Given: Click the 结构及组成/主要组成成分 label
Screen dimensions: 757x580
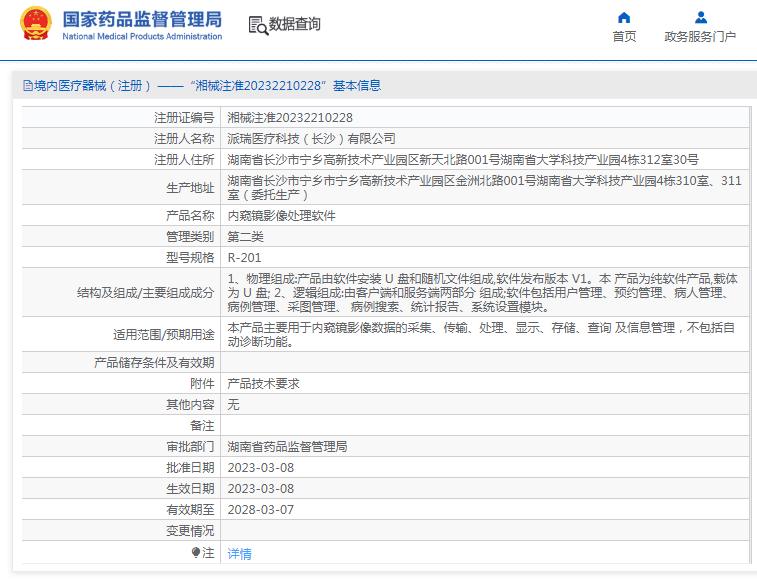Looking at the screenshot, I should [145, 293].
